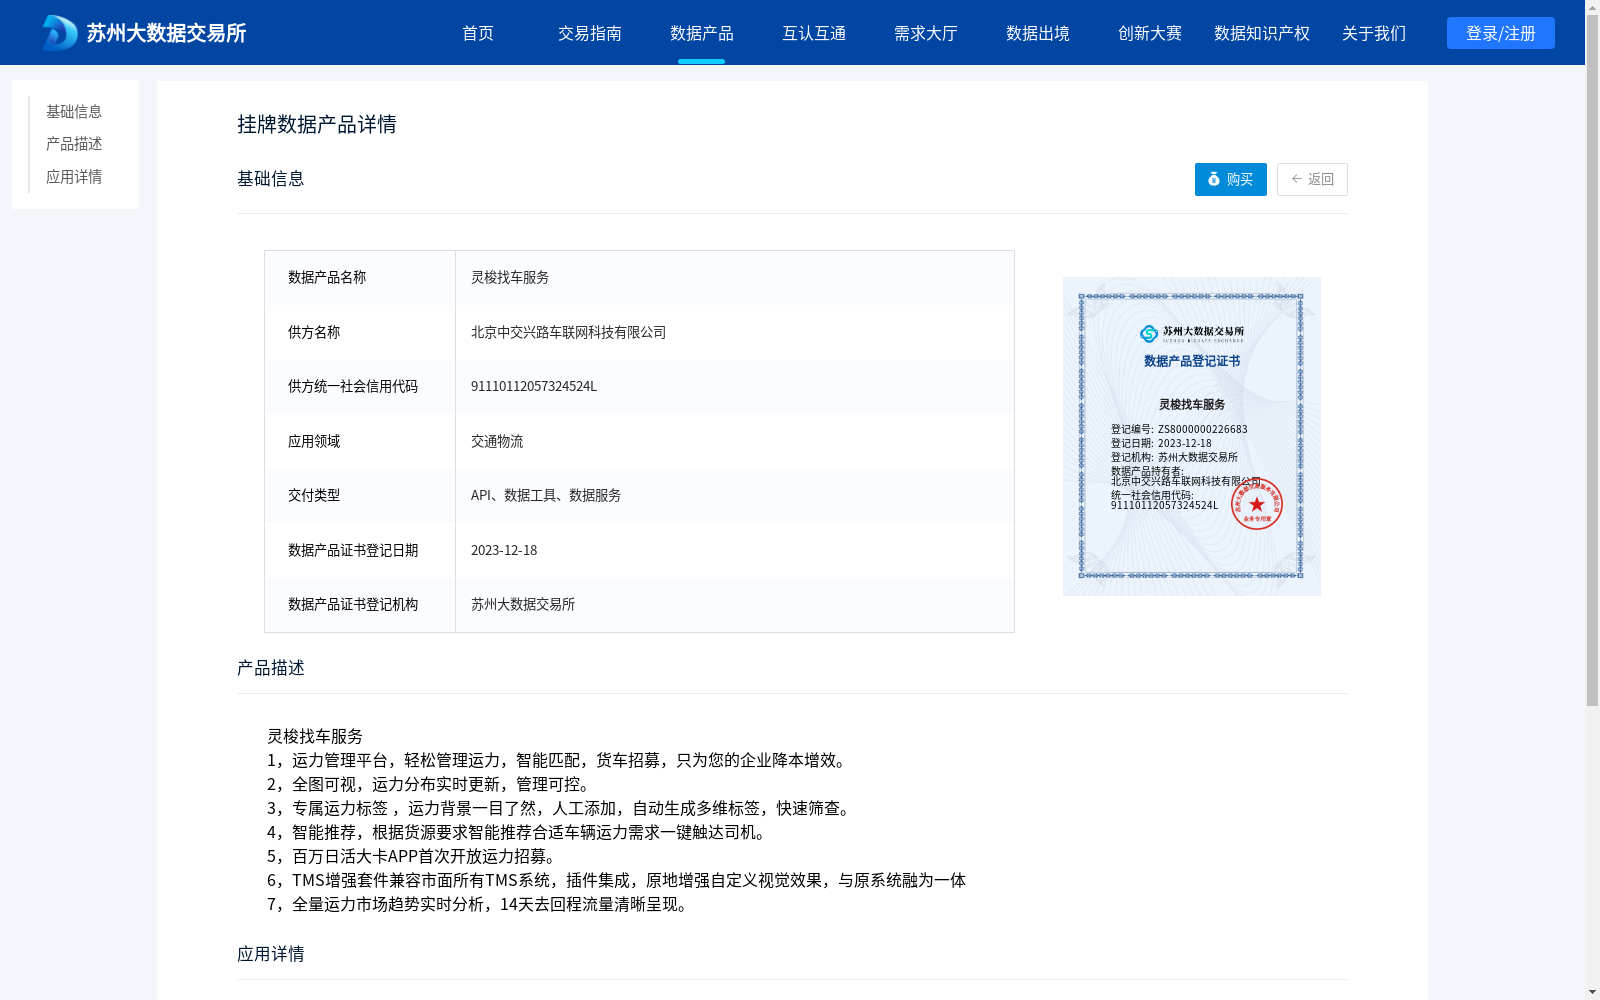Click the 数据产品证书登记日期 label
This screenshot has height=1000, width=1600.
pyautogui.click(x=353, y=550)
